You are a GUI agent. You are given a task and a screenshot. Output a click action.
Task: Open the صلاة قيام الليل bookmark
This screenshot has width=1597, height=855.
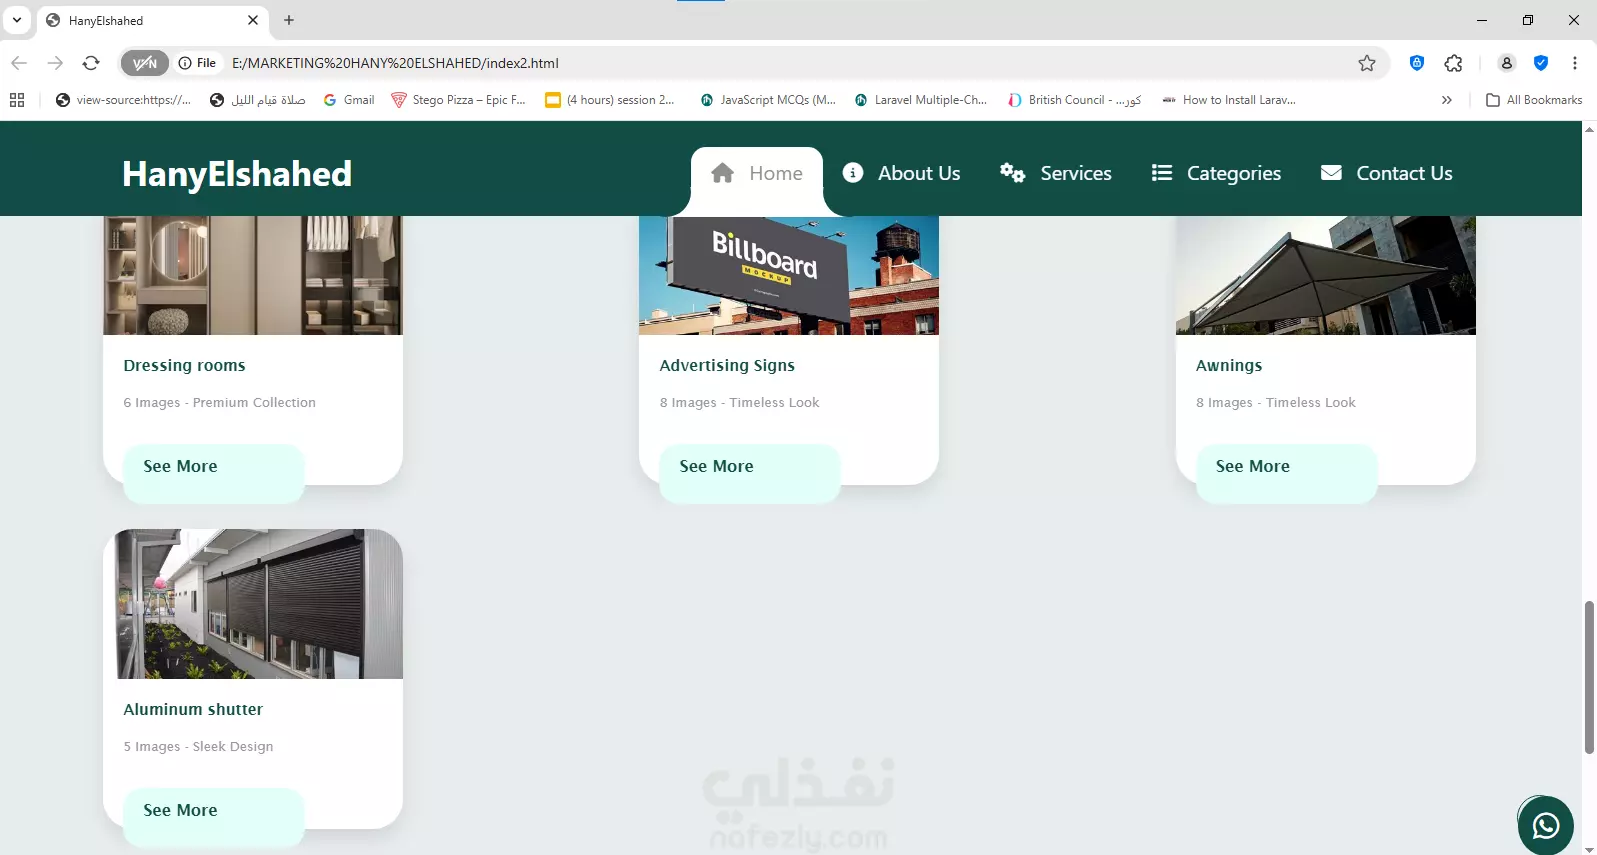(258, 100)
